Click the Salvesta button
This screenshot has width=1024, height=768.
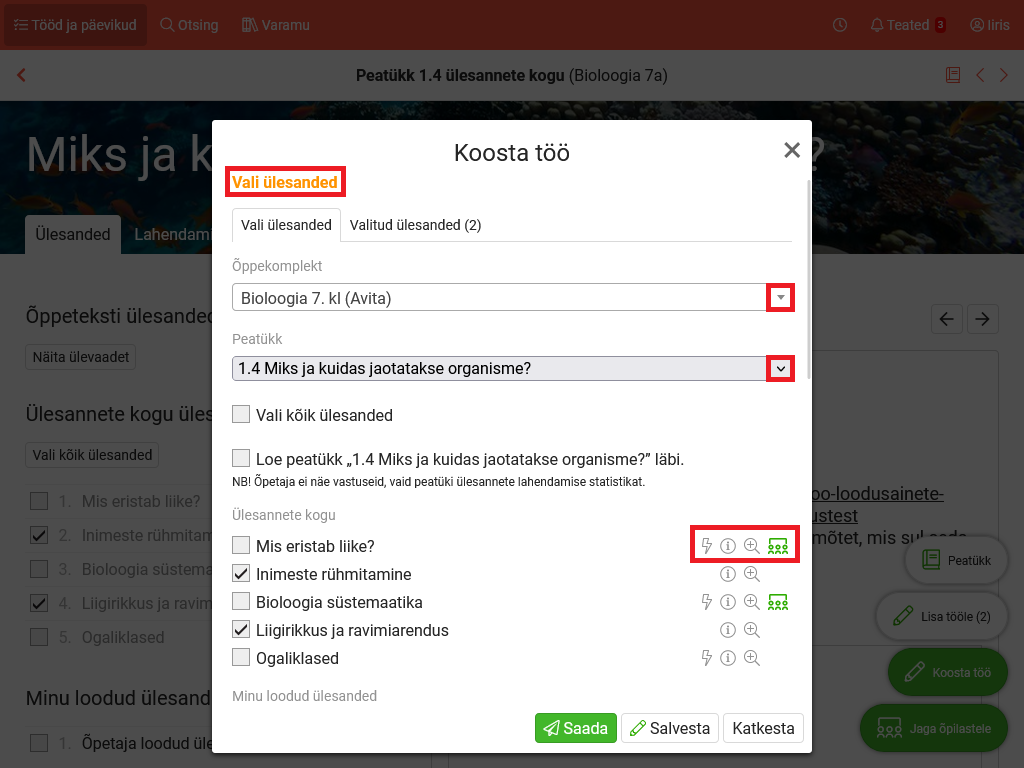(670, 728)
